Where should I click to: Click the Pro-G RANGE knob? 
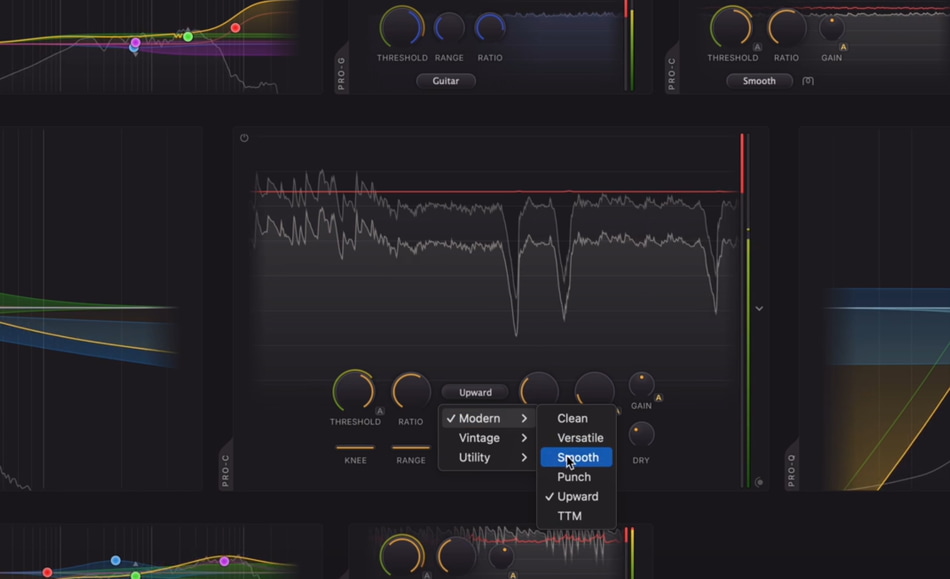tap(449, 28)
